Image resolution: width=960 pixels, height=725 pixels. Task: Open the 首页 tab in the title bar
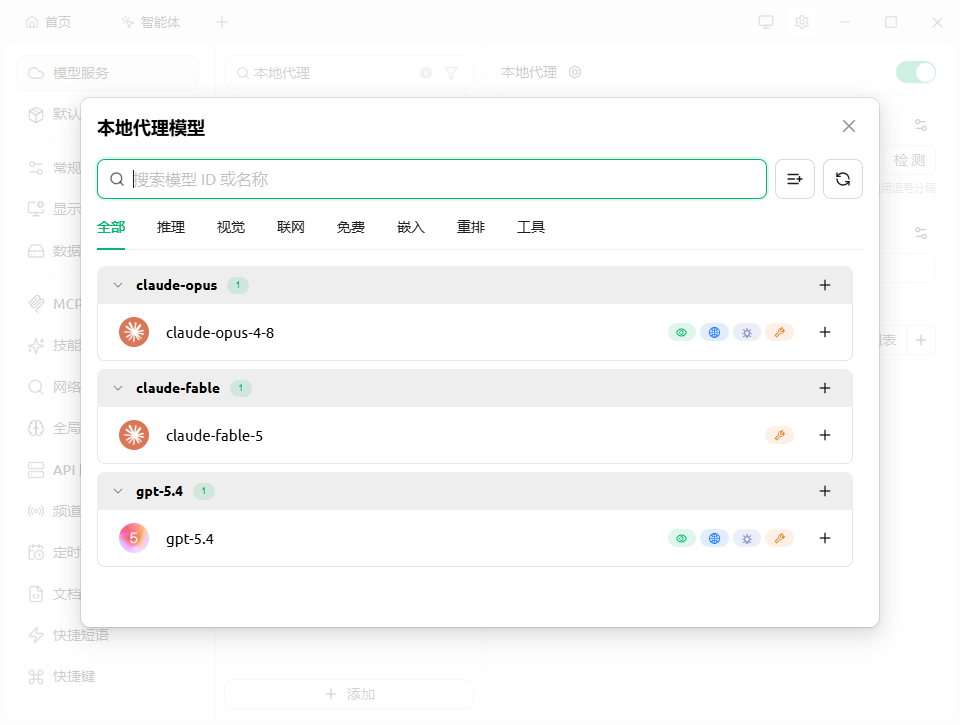[x=48, y=22]
